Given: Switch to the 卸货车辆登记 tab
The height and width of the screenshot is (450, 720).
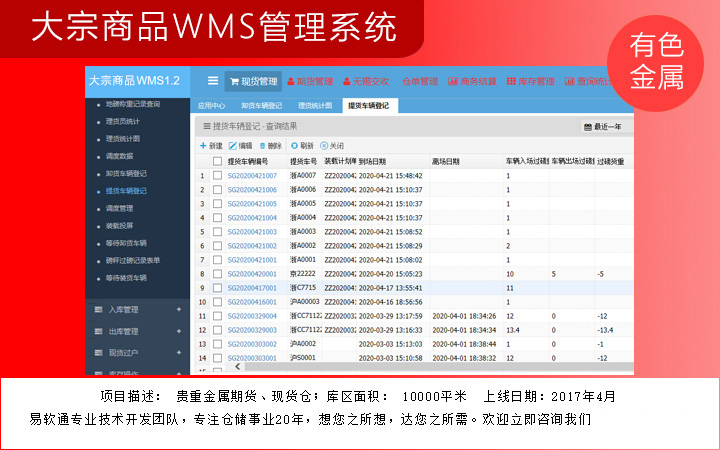Looking at the screenshot, I should (261, 106).
